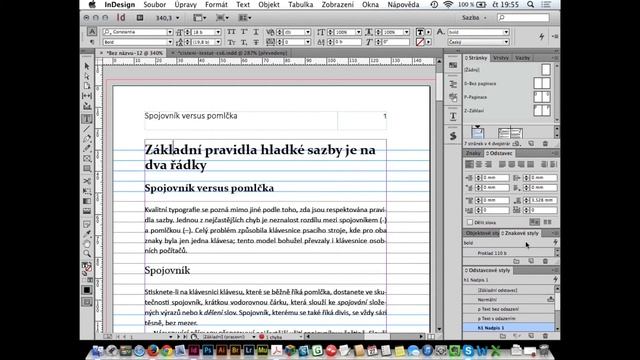
Task: Open the zoom level 340,3 dropdown
Action: 178,18
